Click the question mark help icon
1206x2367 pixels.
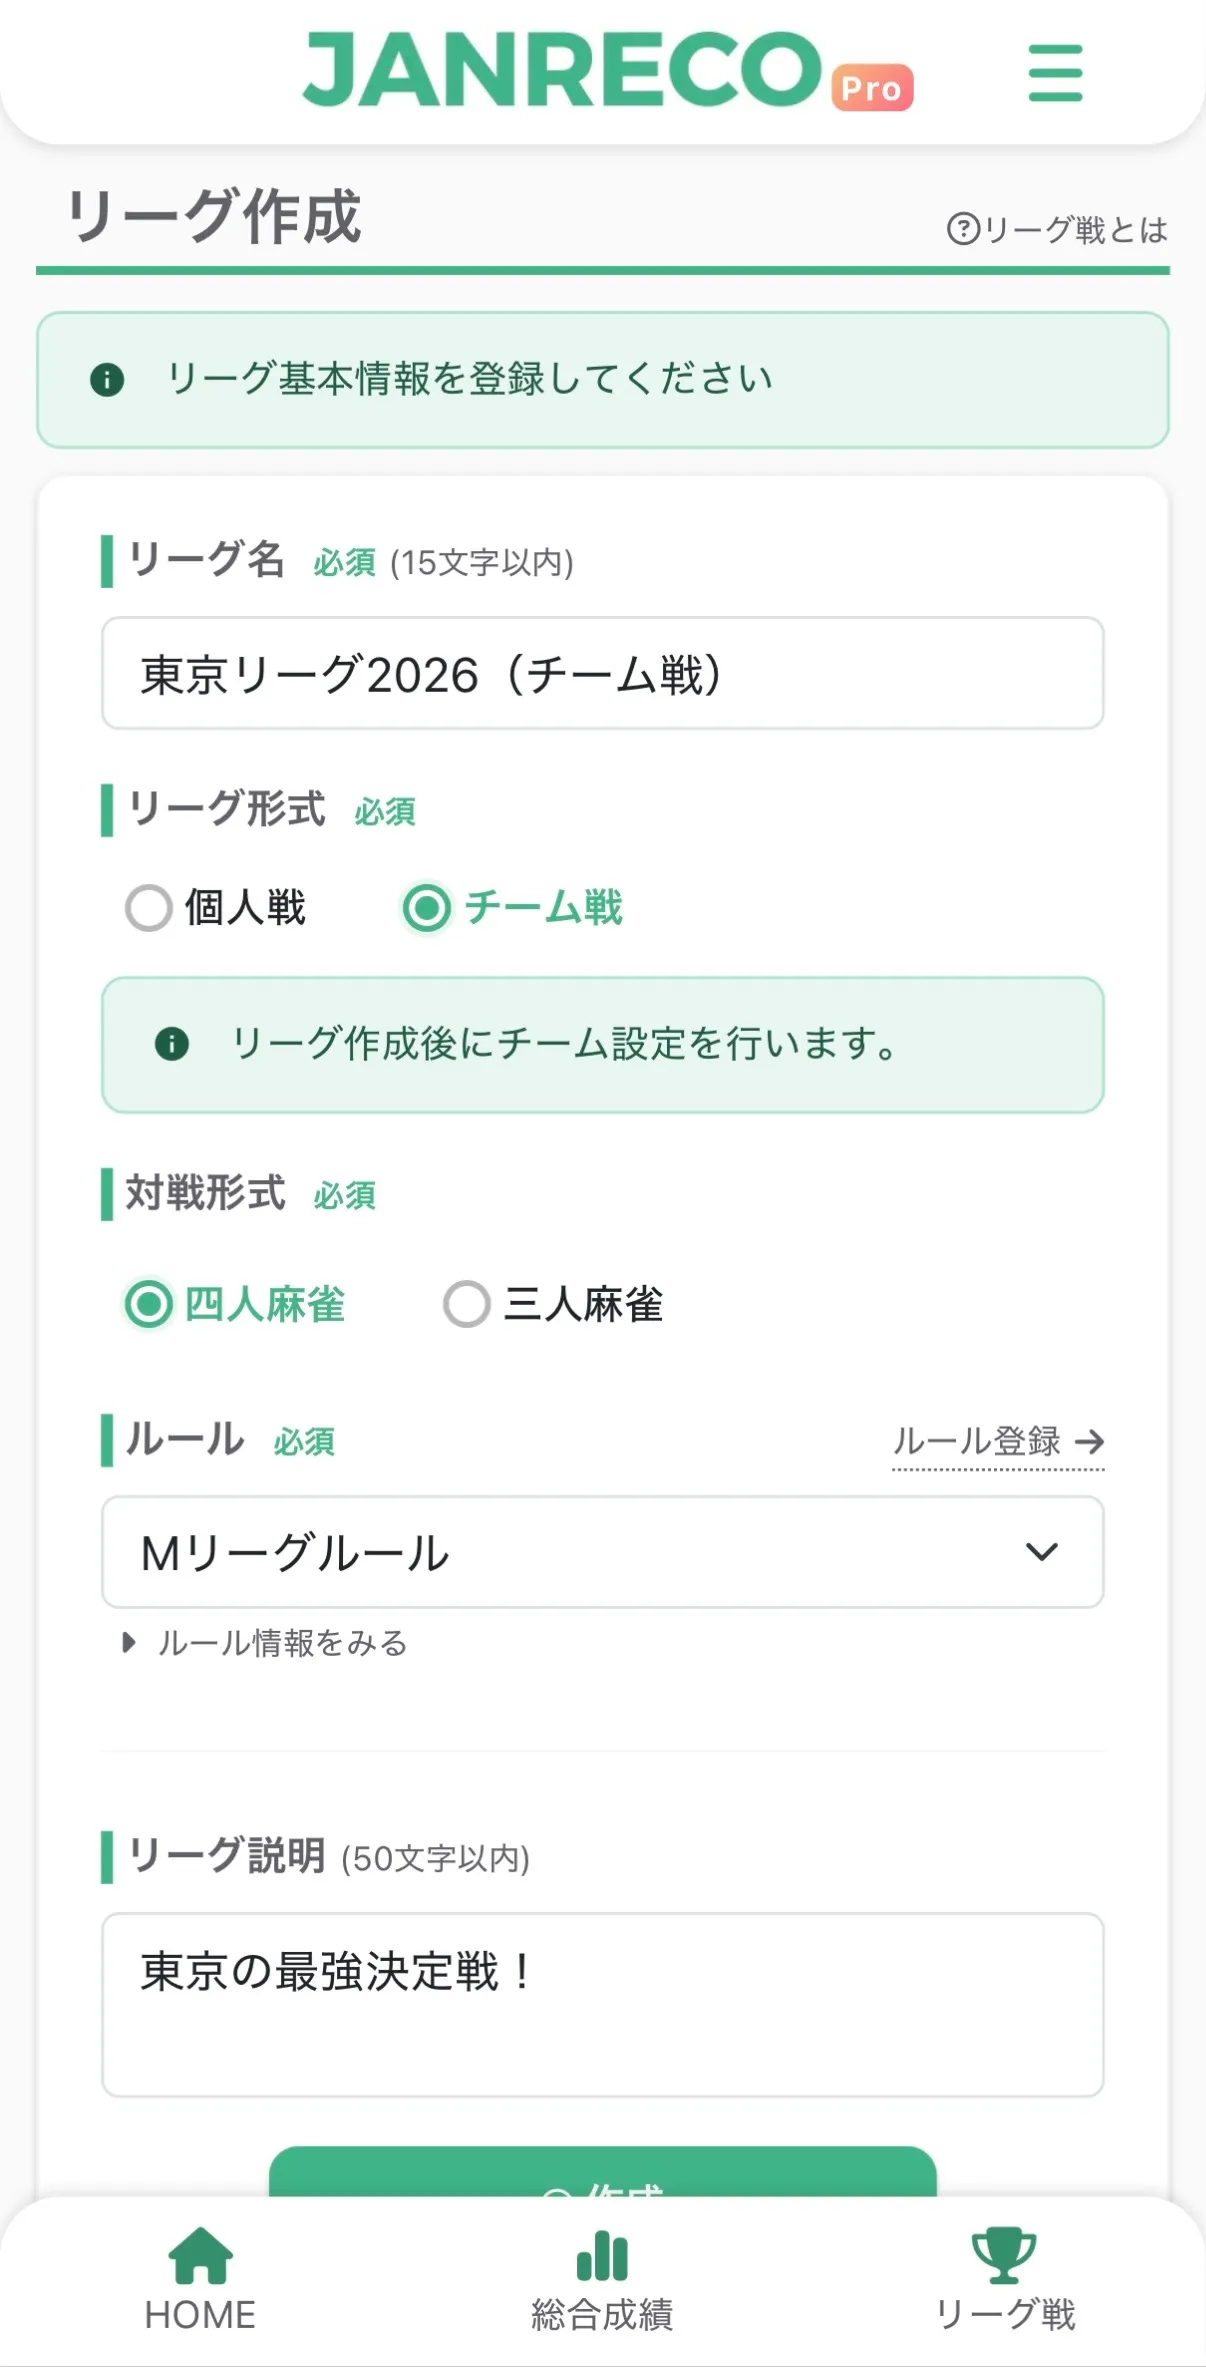pyautogui.click(x=962, y=229)
